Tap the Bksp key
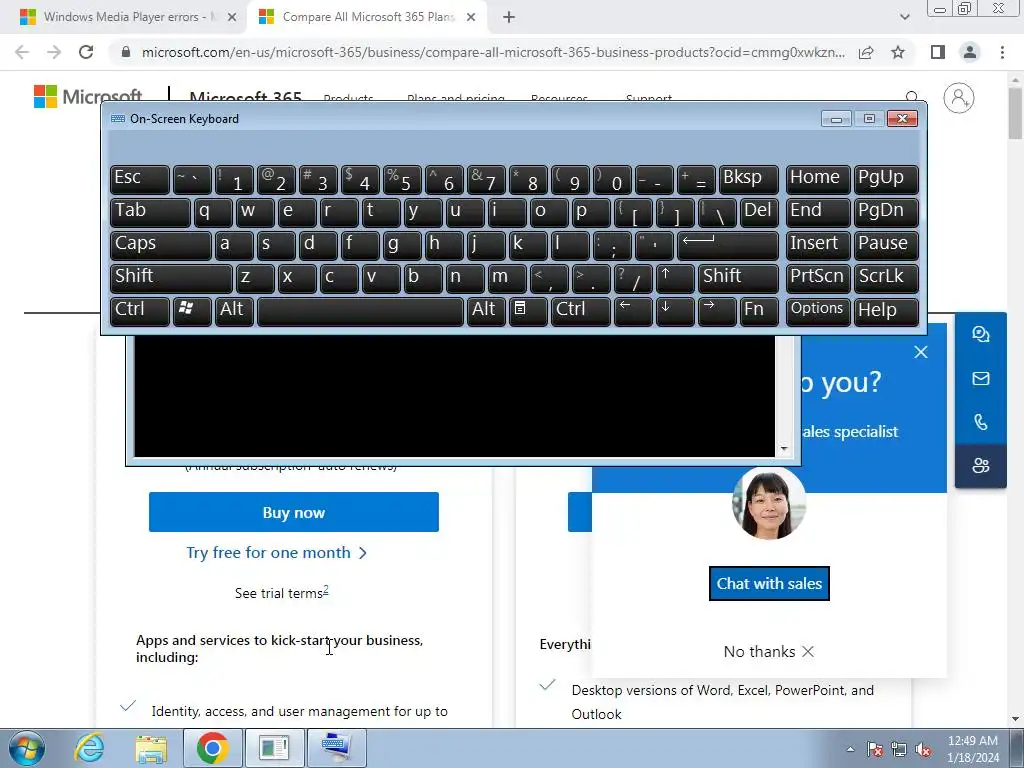The image size is (1024, 768). pos(748,180)
